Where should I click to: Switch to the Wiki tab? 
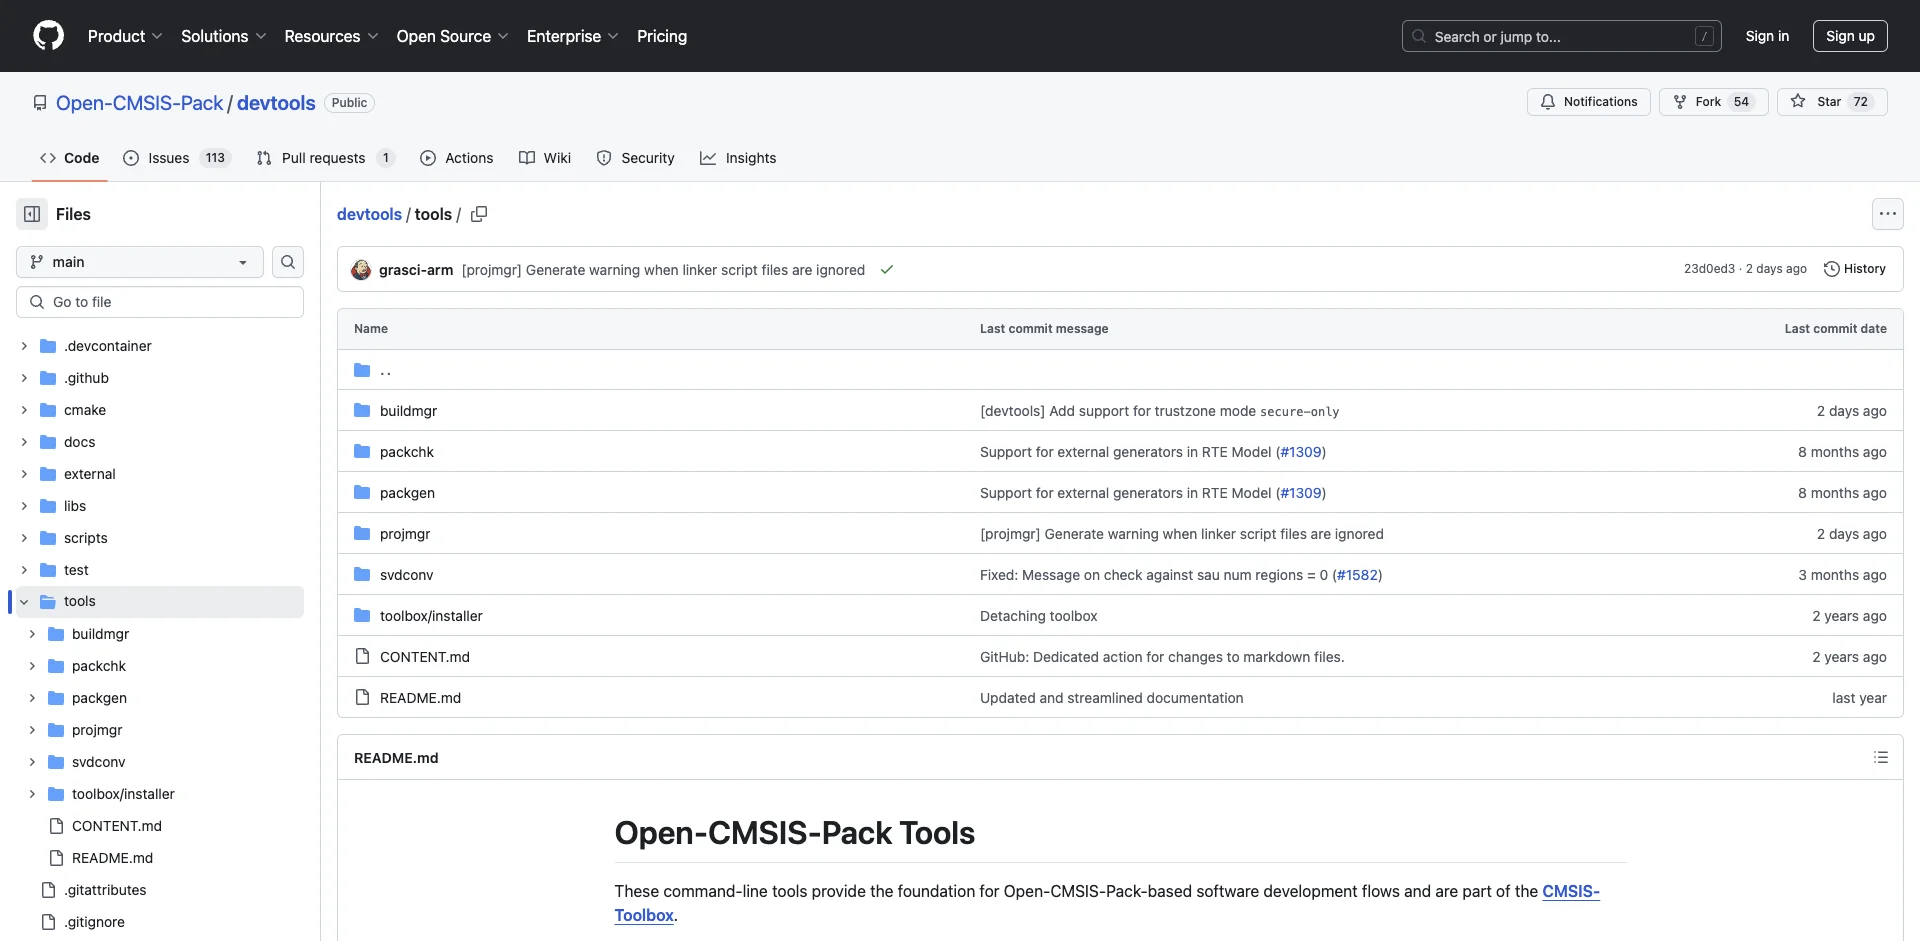coord(545,158)
